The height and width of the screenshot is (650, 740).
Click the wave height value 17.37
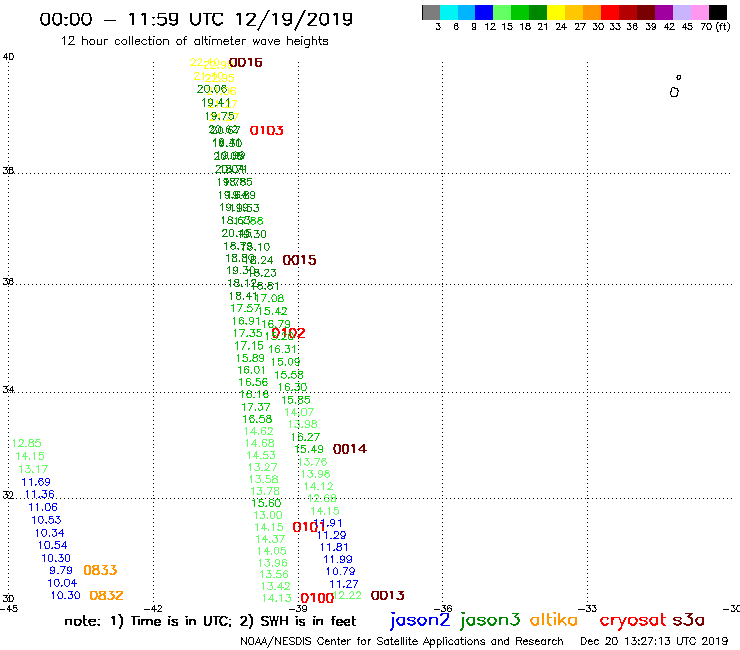(256, 407)
